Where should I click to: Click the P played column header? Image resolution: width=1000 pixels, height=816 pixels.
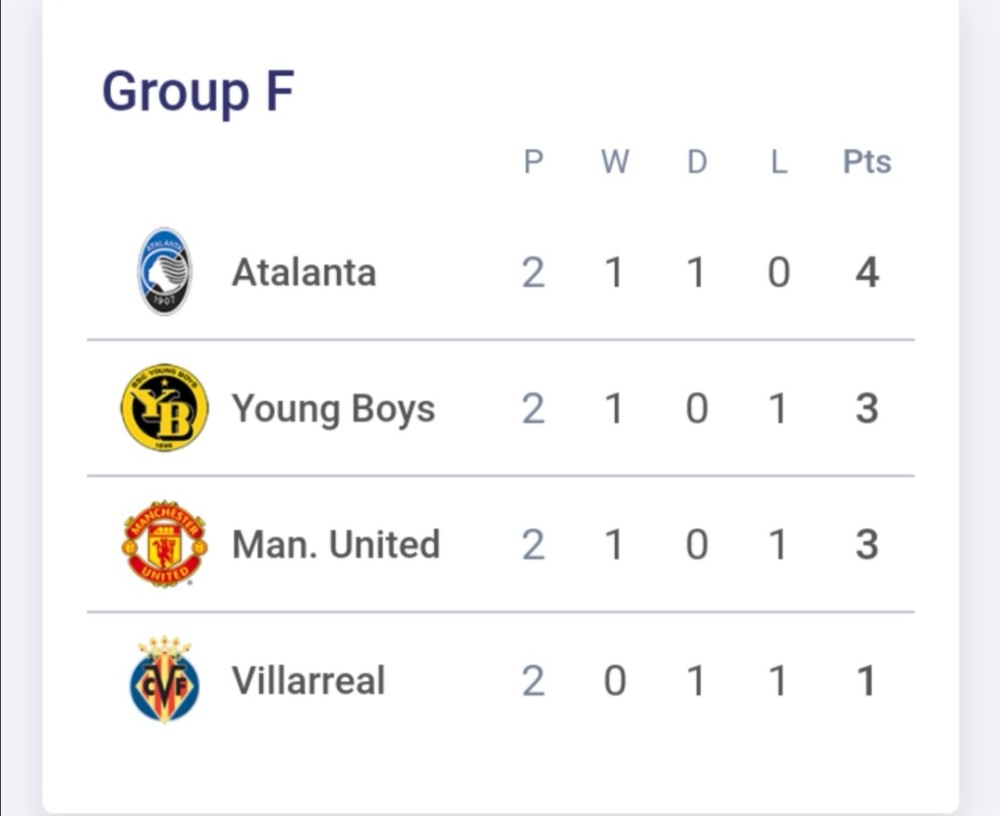pyautogui.click(x=534, y=162)
